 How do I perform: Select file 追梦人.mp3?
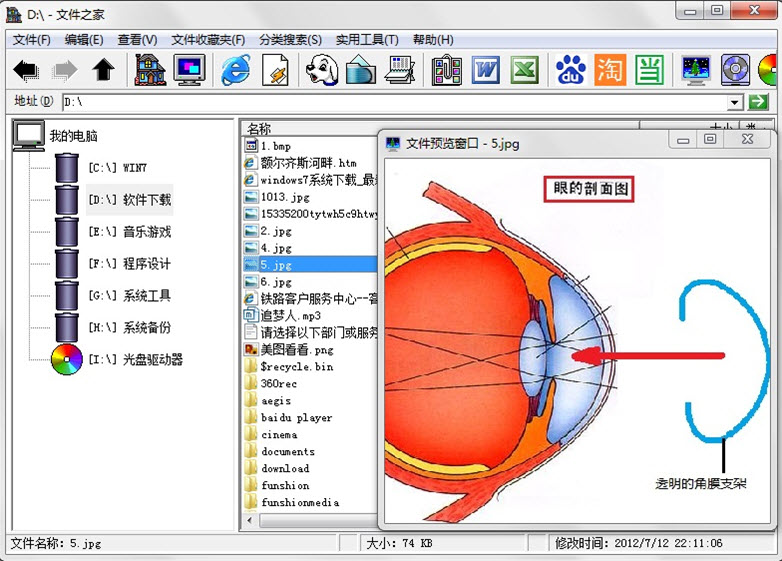click(x=291, y=316)
